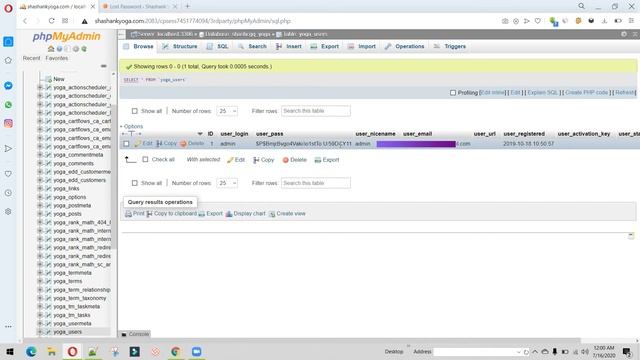Image resolution: width=640 pixels, height=360 pixels.
Task: Open column sort dropdown arrow near ID
Action: (200, 134)
